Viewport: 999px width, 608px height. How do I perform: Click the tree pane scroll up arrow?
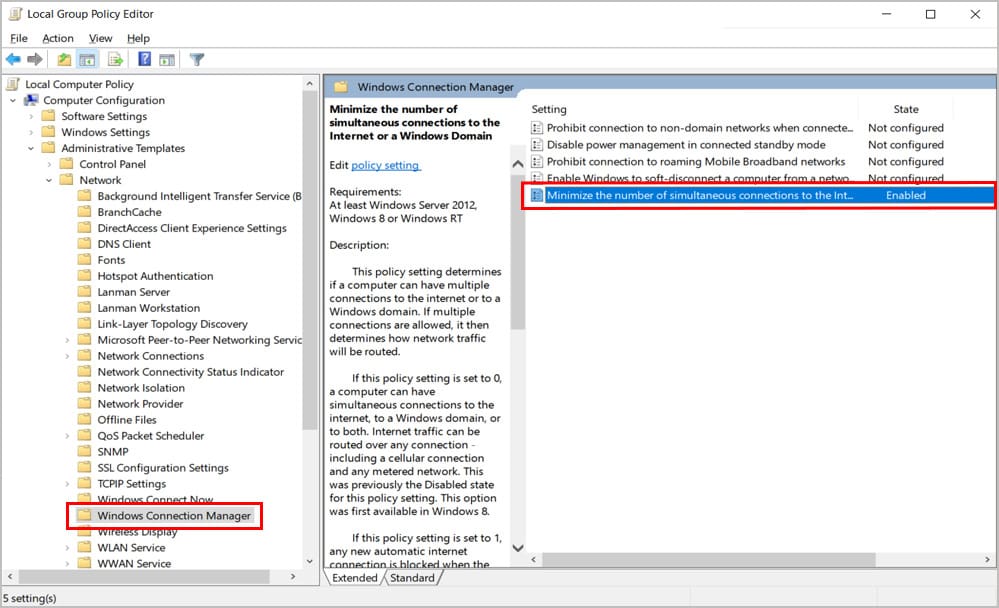pyautogui.click(x=310, y=83)
